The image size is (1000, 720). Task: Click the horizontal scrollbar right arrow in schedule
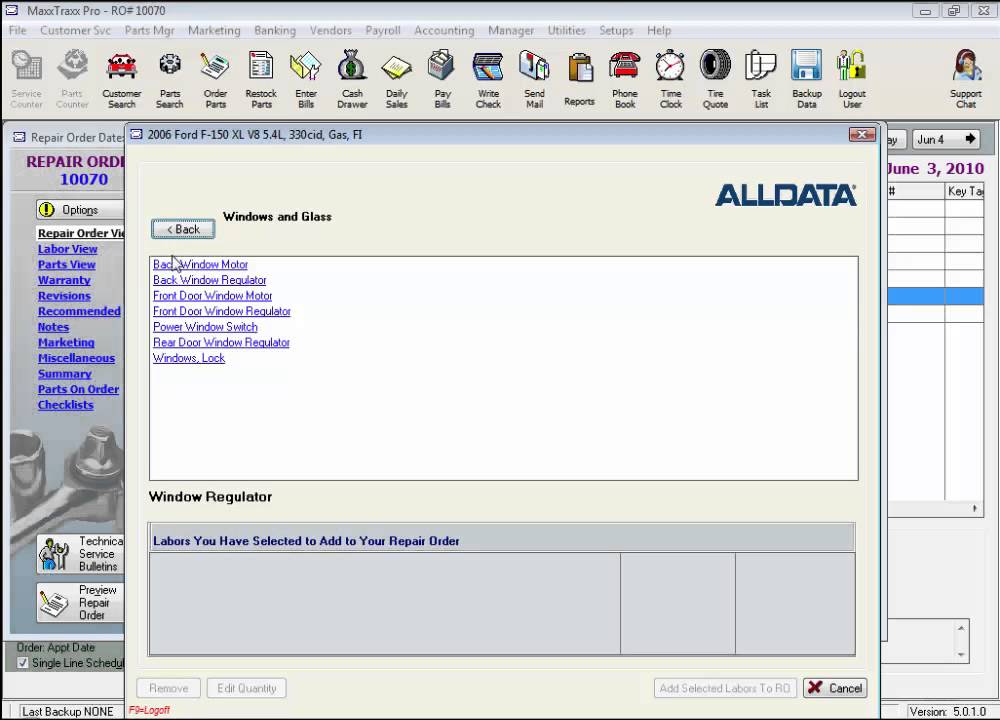click(975, 509)
